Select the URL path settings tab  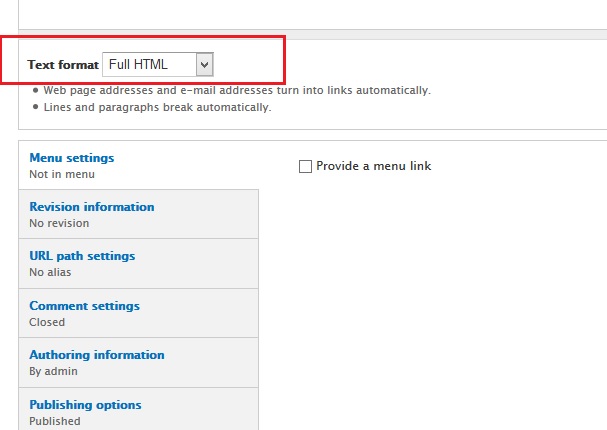(x=82, y=256)
